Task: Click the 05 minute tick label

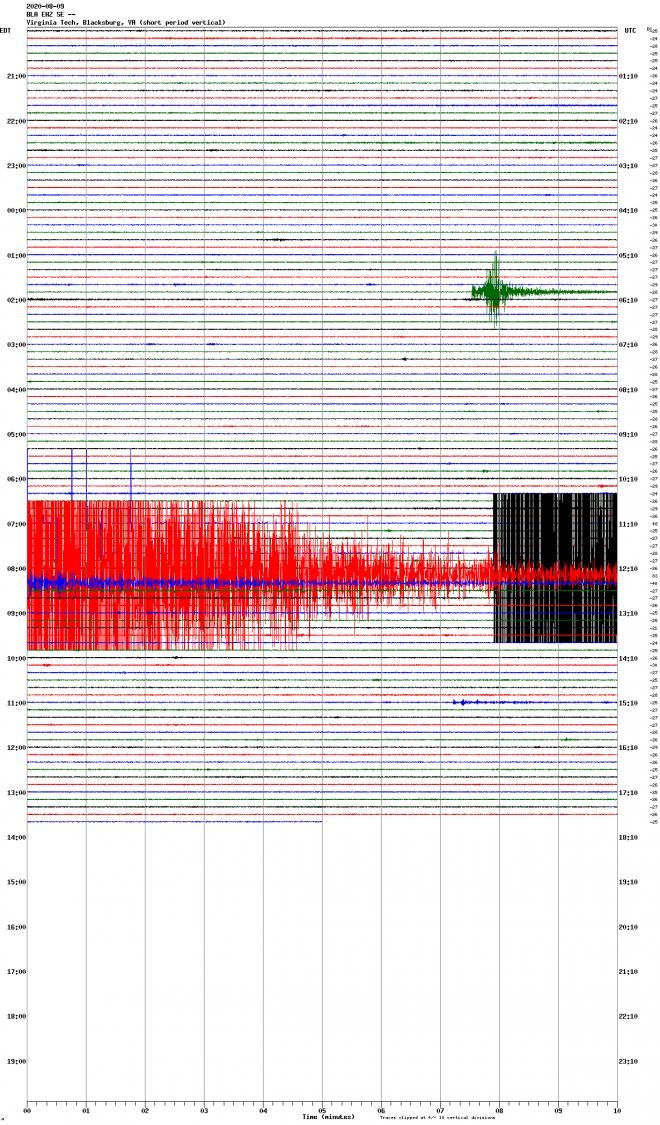Action: (x=322, y=1110)
